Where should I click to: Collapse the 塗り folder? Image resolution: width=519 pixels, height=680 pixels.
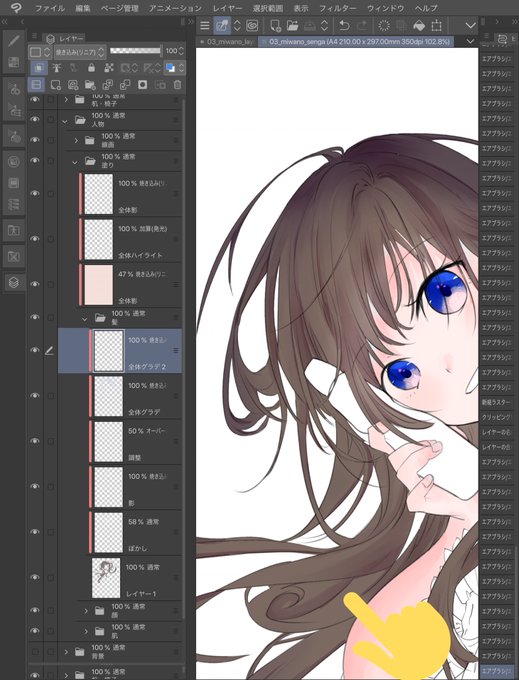pos(75,162)
